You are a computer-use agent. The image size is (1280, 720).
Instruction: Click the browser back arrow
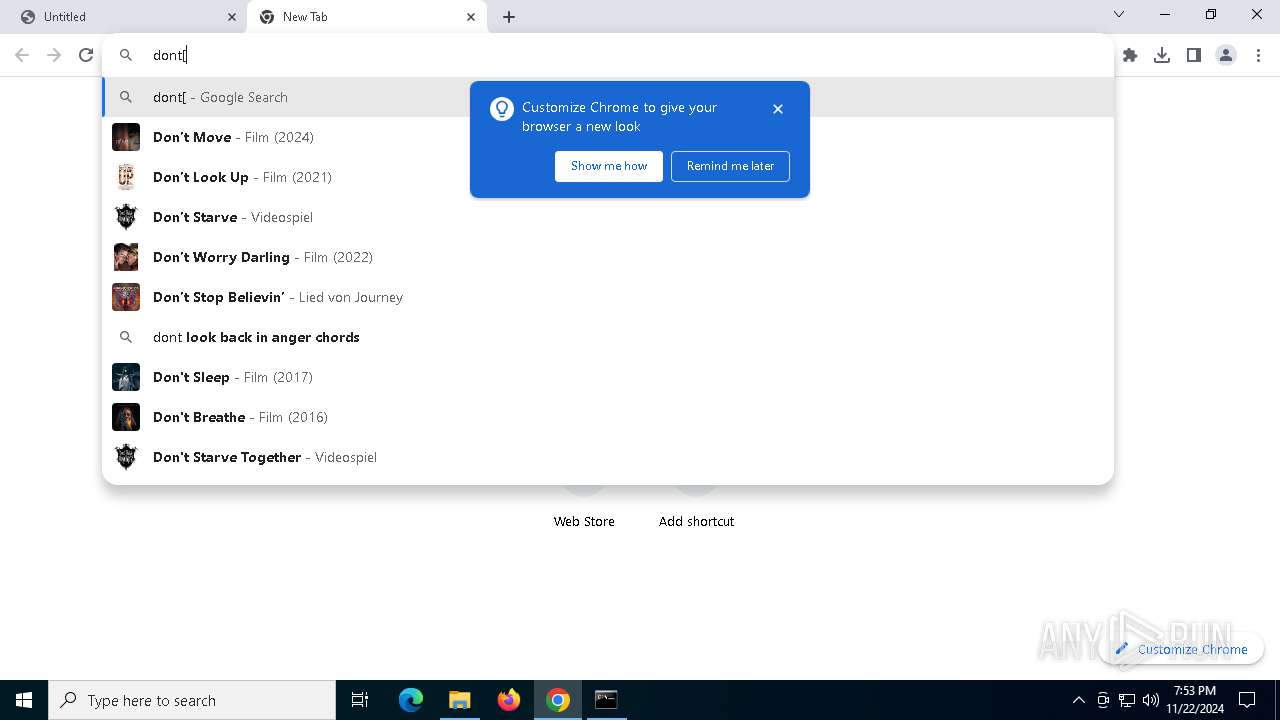[x=22, y=55]
